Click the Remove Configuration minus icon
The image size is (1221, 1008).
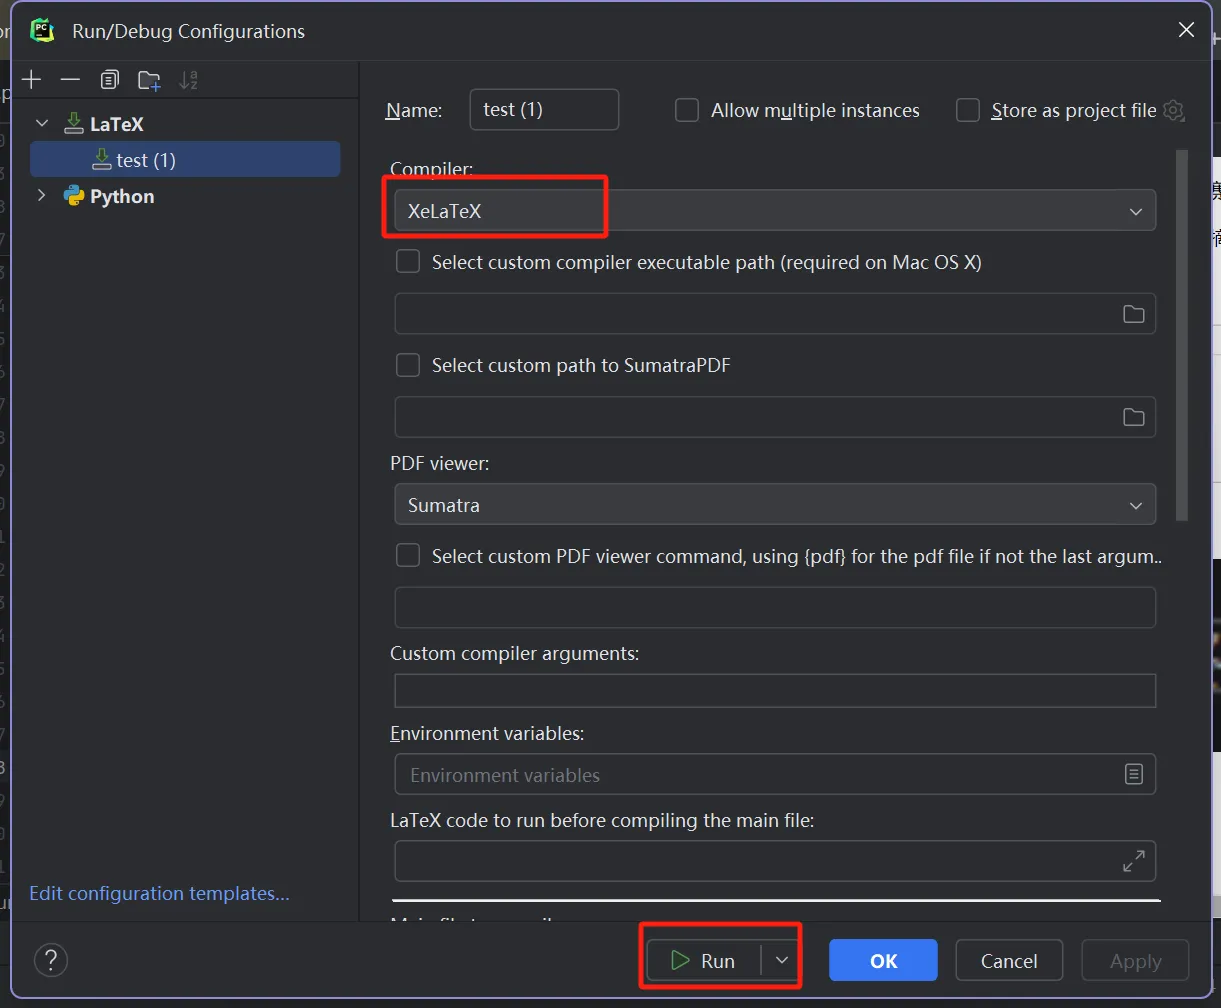[70, 80]
